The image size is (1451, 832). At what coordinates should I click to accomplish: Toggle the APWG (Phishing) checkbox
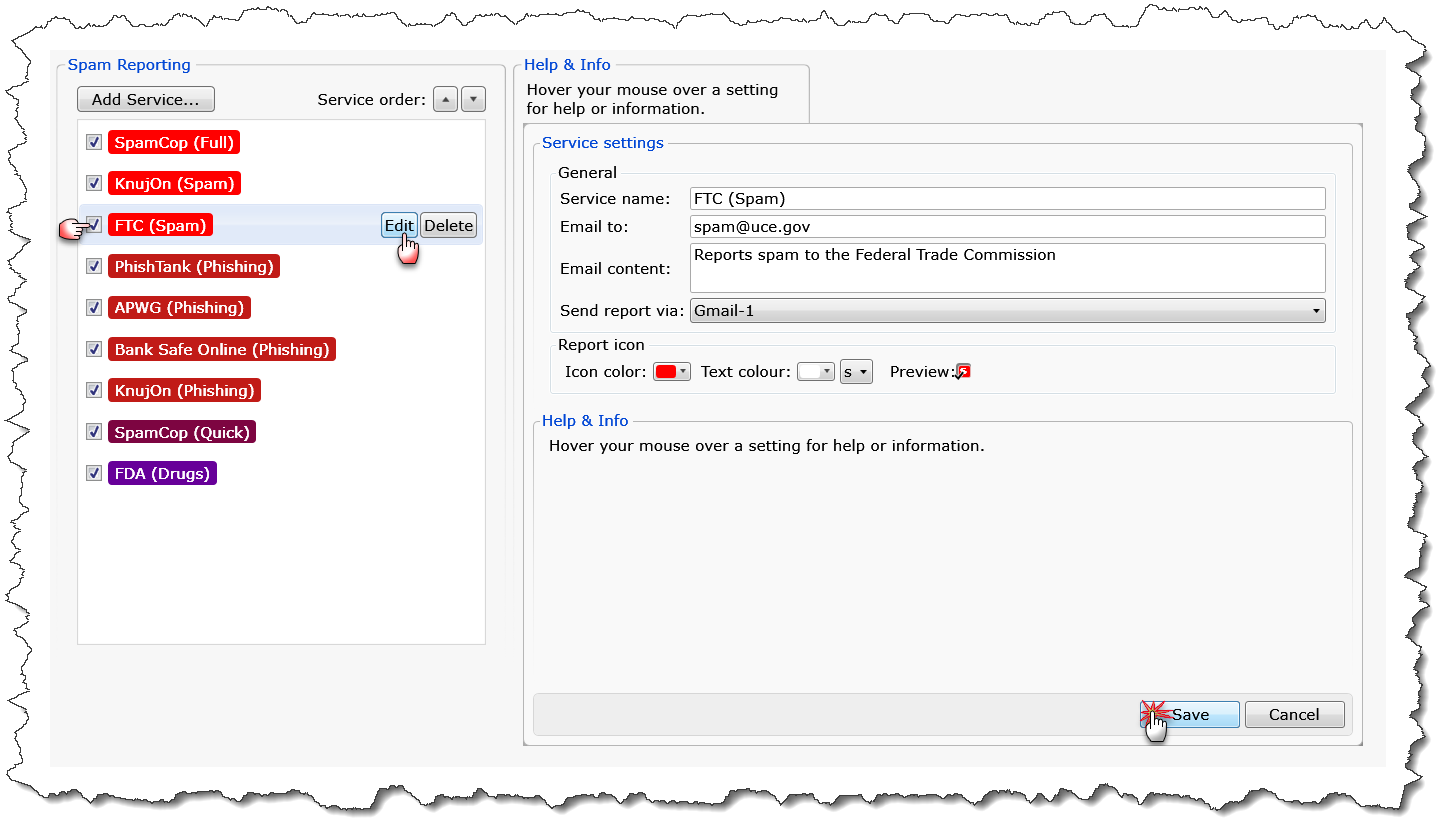tap(94, 307)
